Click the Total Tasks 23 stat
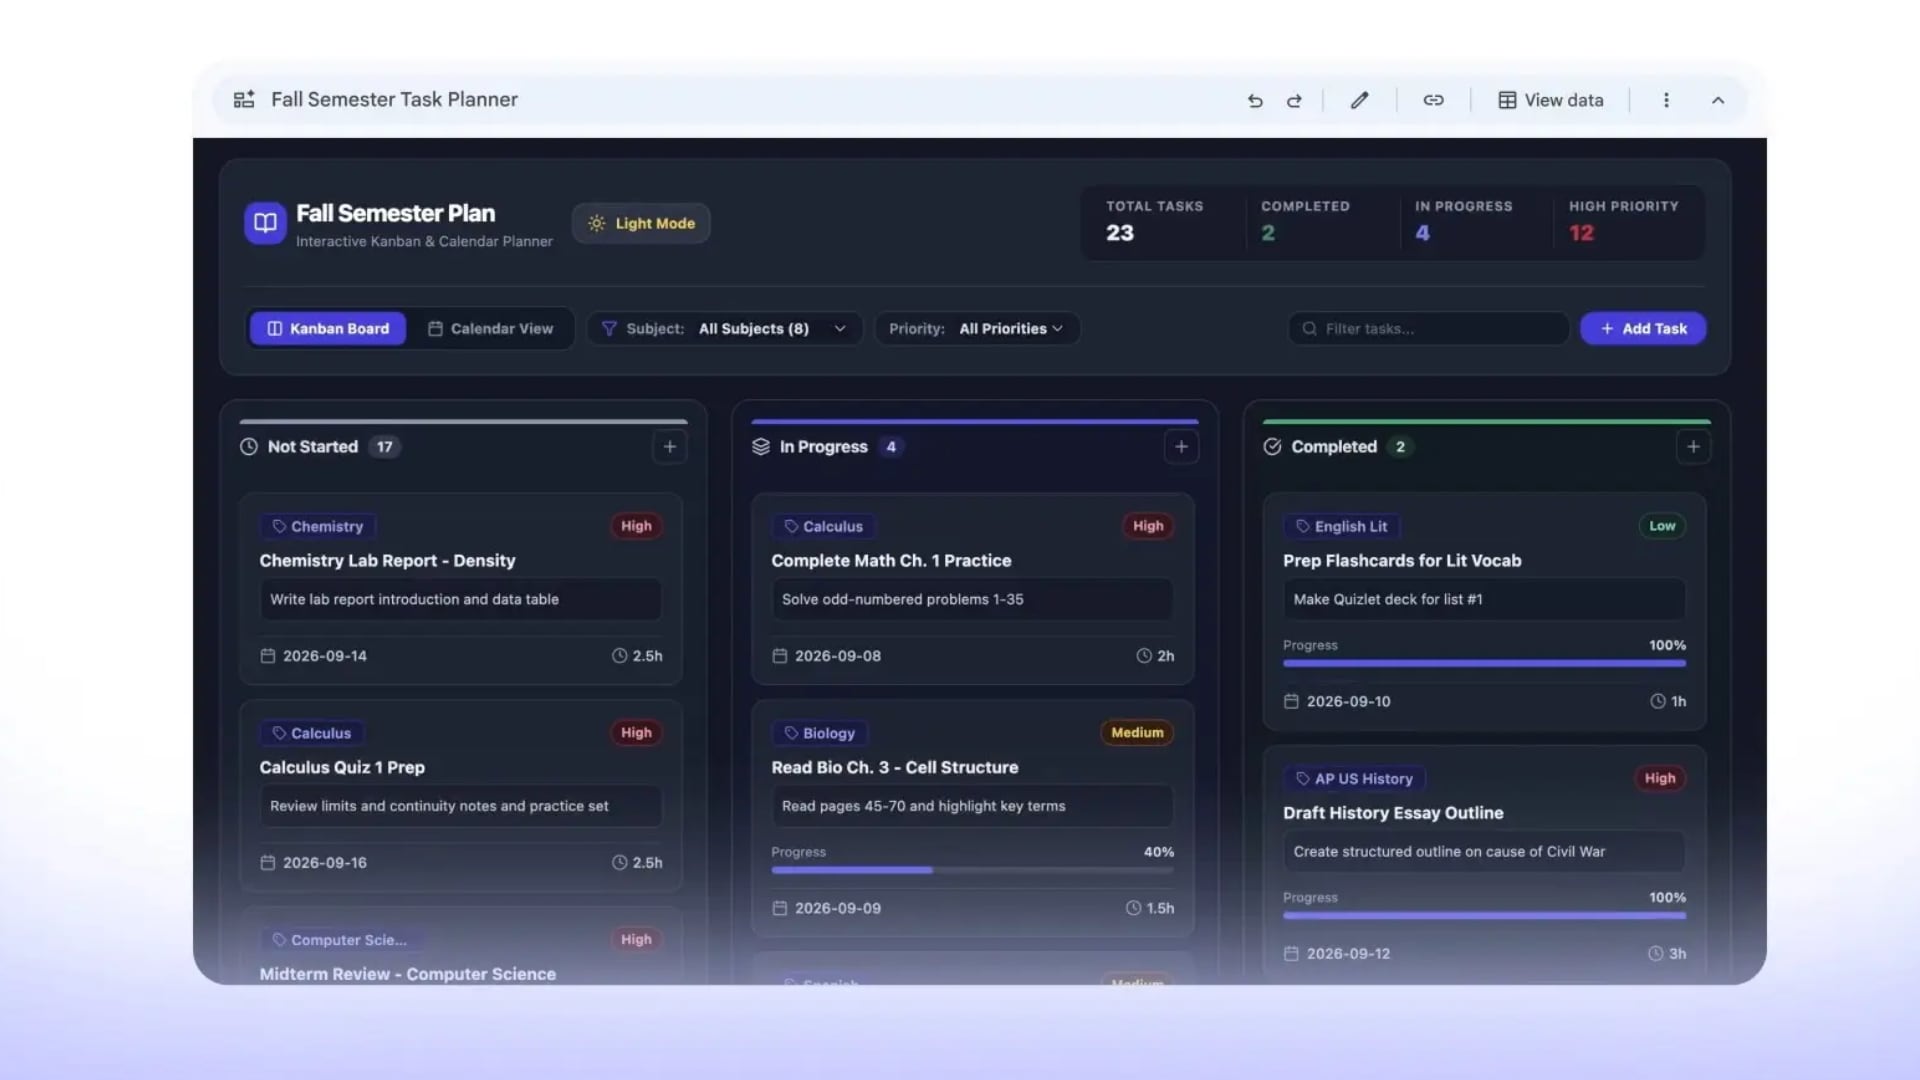Viewport: 1920px width, 1080px height. point(1154,221)
